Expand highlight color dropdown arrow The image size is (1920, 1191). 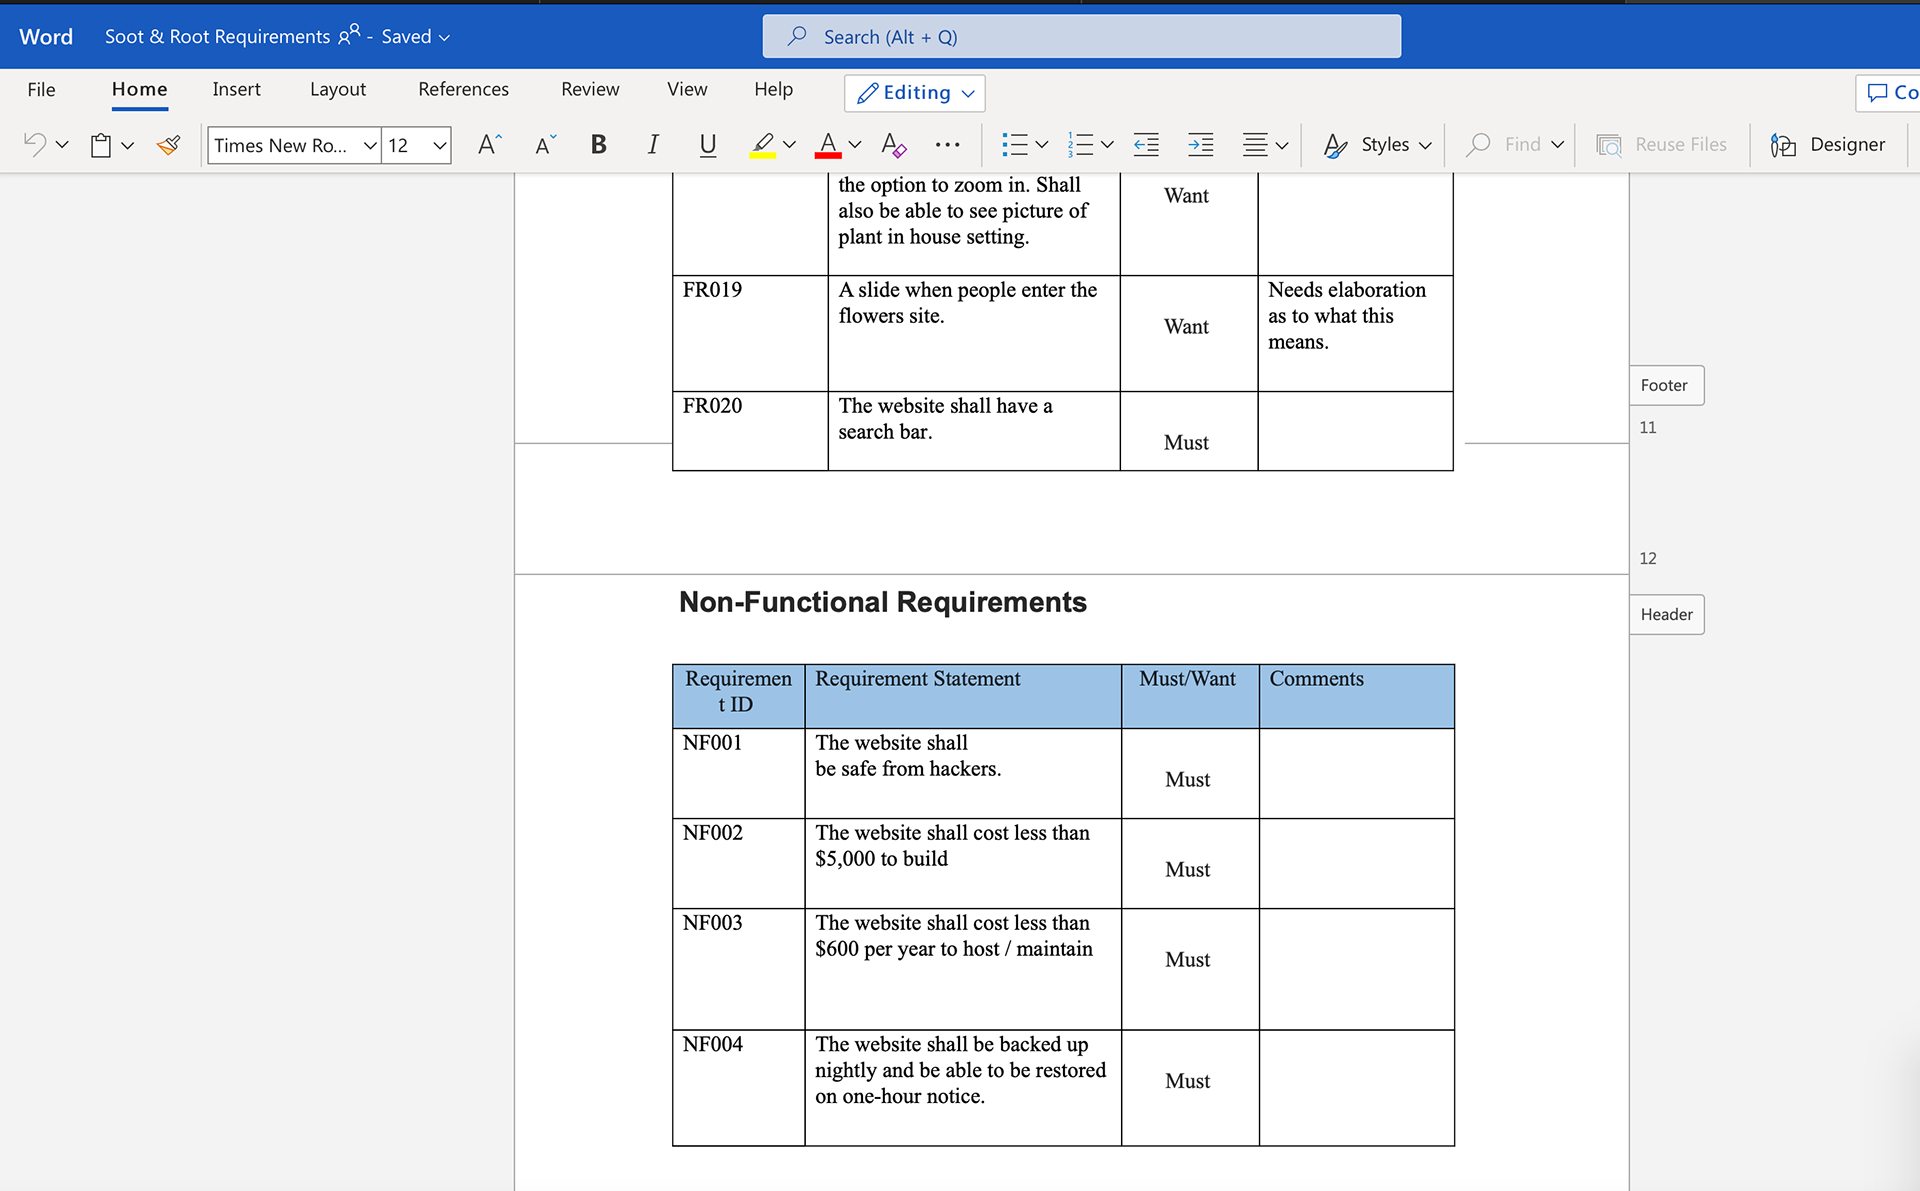click(x=789, y=145)
